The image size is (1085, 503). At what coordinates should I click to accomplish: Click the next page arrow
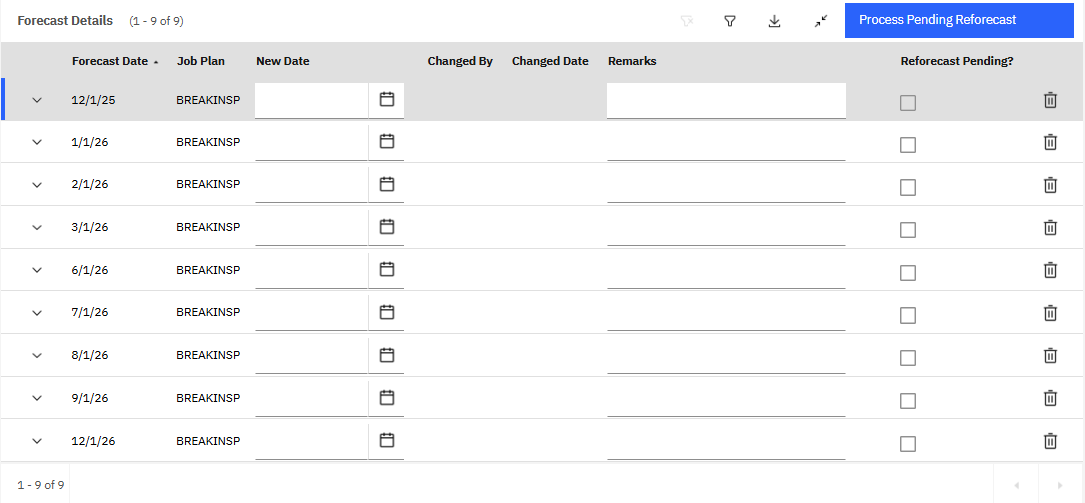pos(1060,485)
